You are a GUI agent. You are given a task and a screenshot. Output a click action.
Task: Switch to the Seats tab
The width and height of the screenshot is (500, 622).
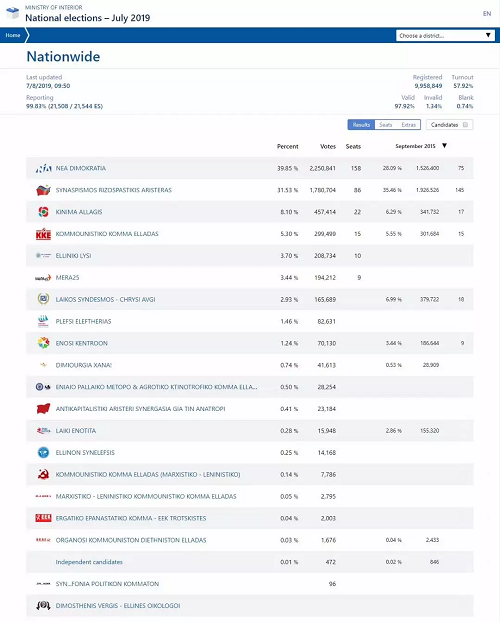385,125
